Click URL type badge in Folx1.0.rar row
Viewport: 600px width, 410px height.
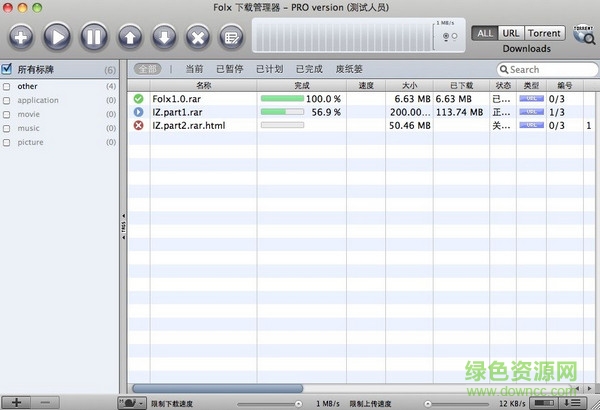(532, 99)
